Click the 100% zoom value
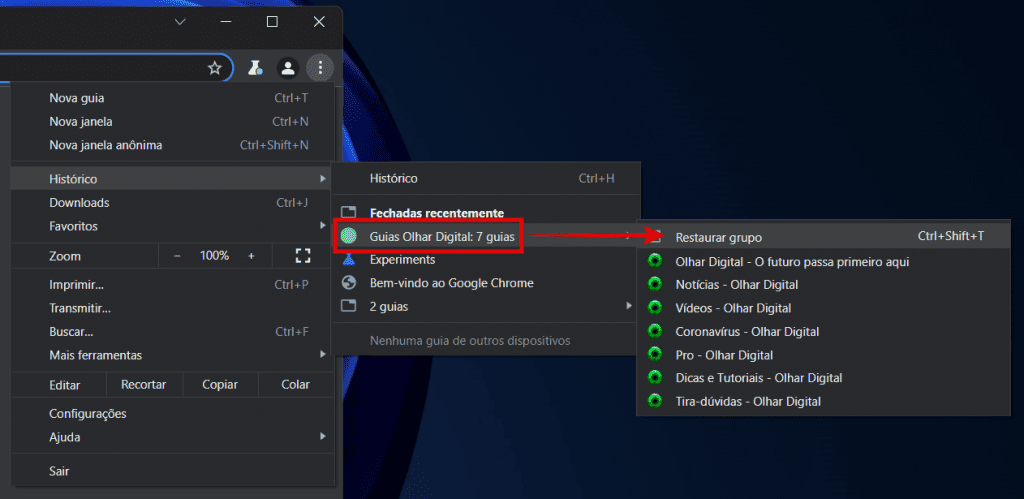The height and width of the screenshot is (499, 1024). point(214,256)
